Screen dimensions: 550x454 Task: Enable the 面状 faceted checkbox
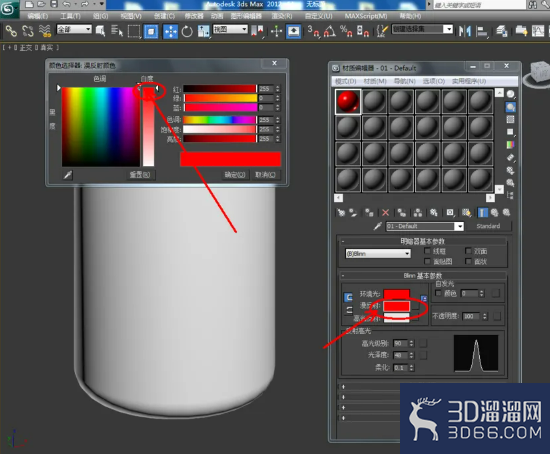(468, 261)
